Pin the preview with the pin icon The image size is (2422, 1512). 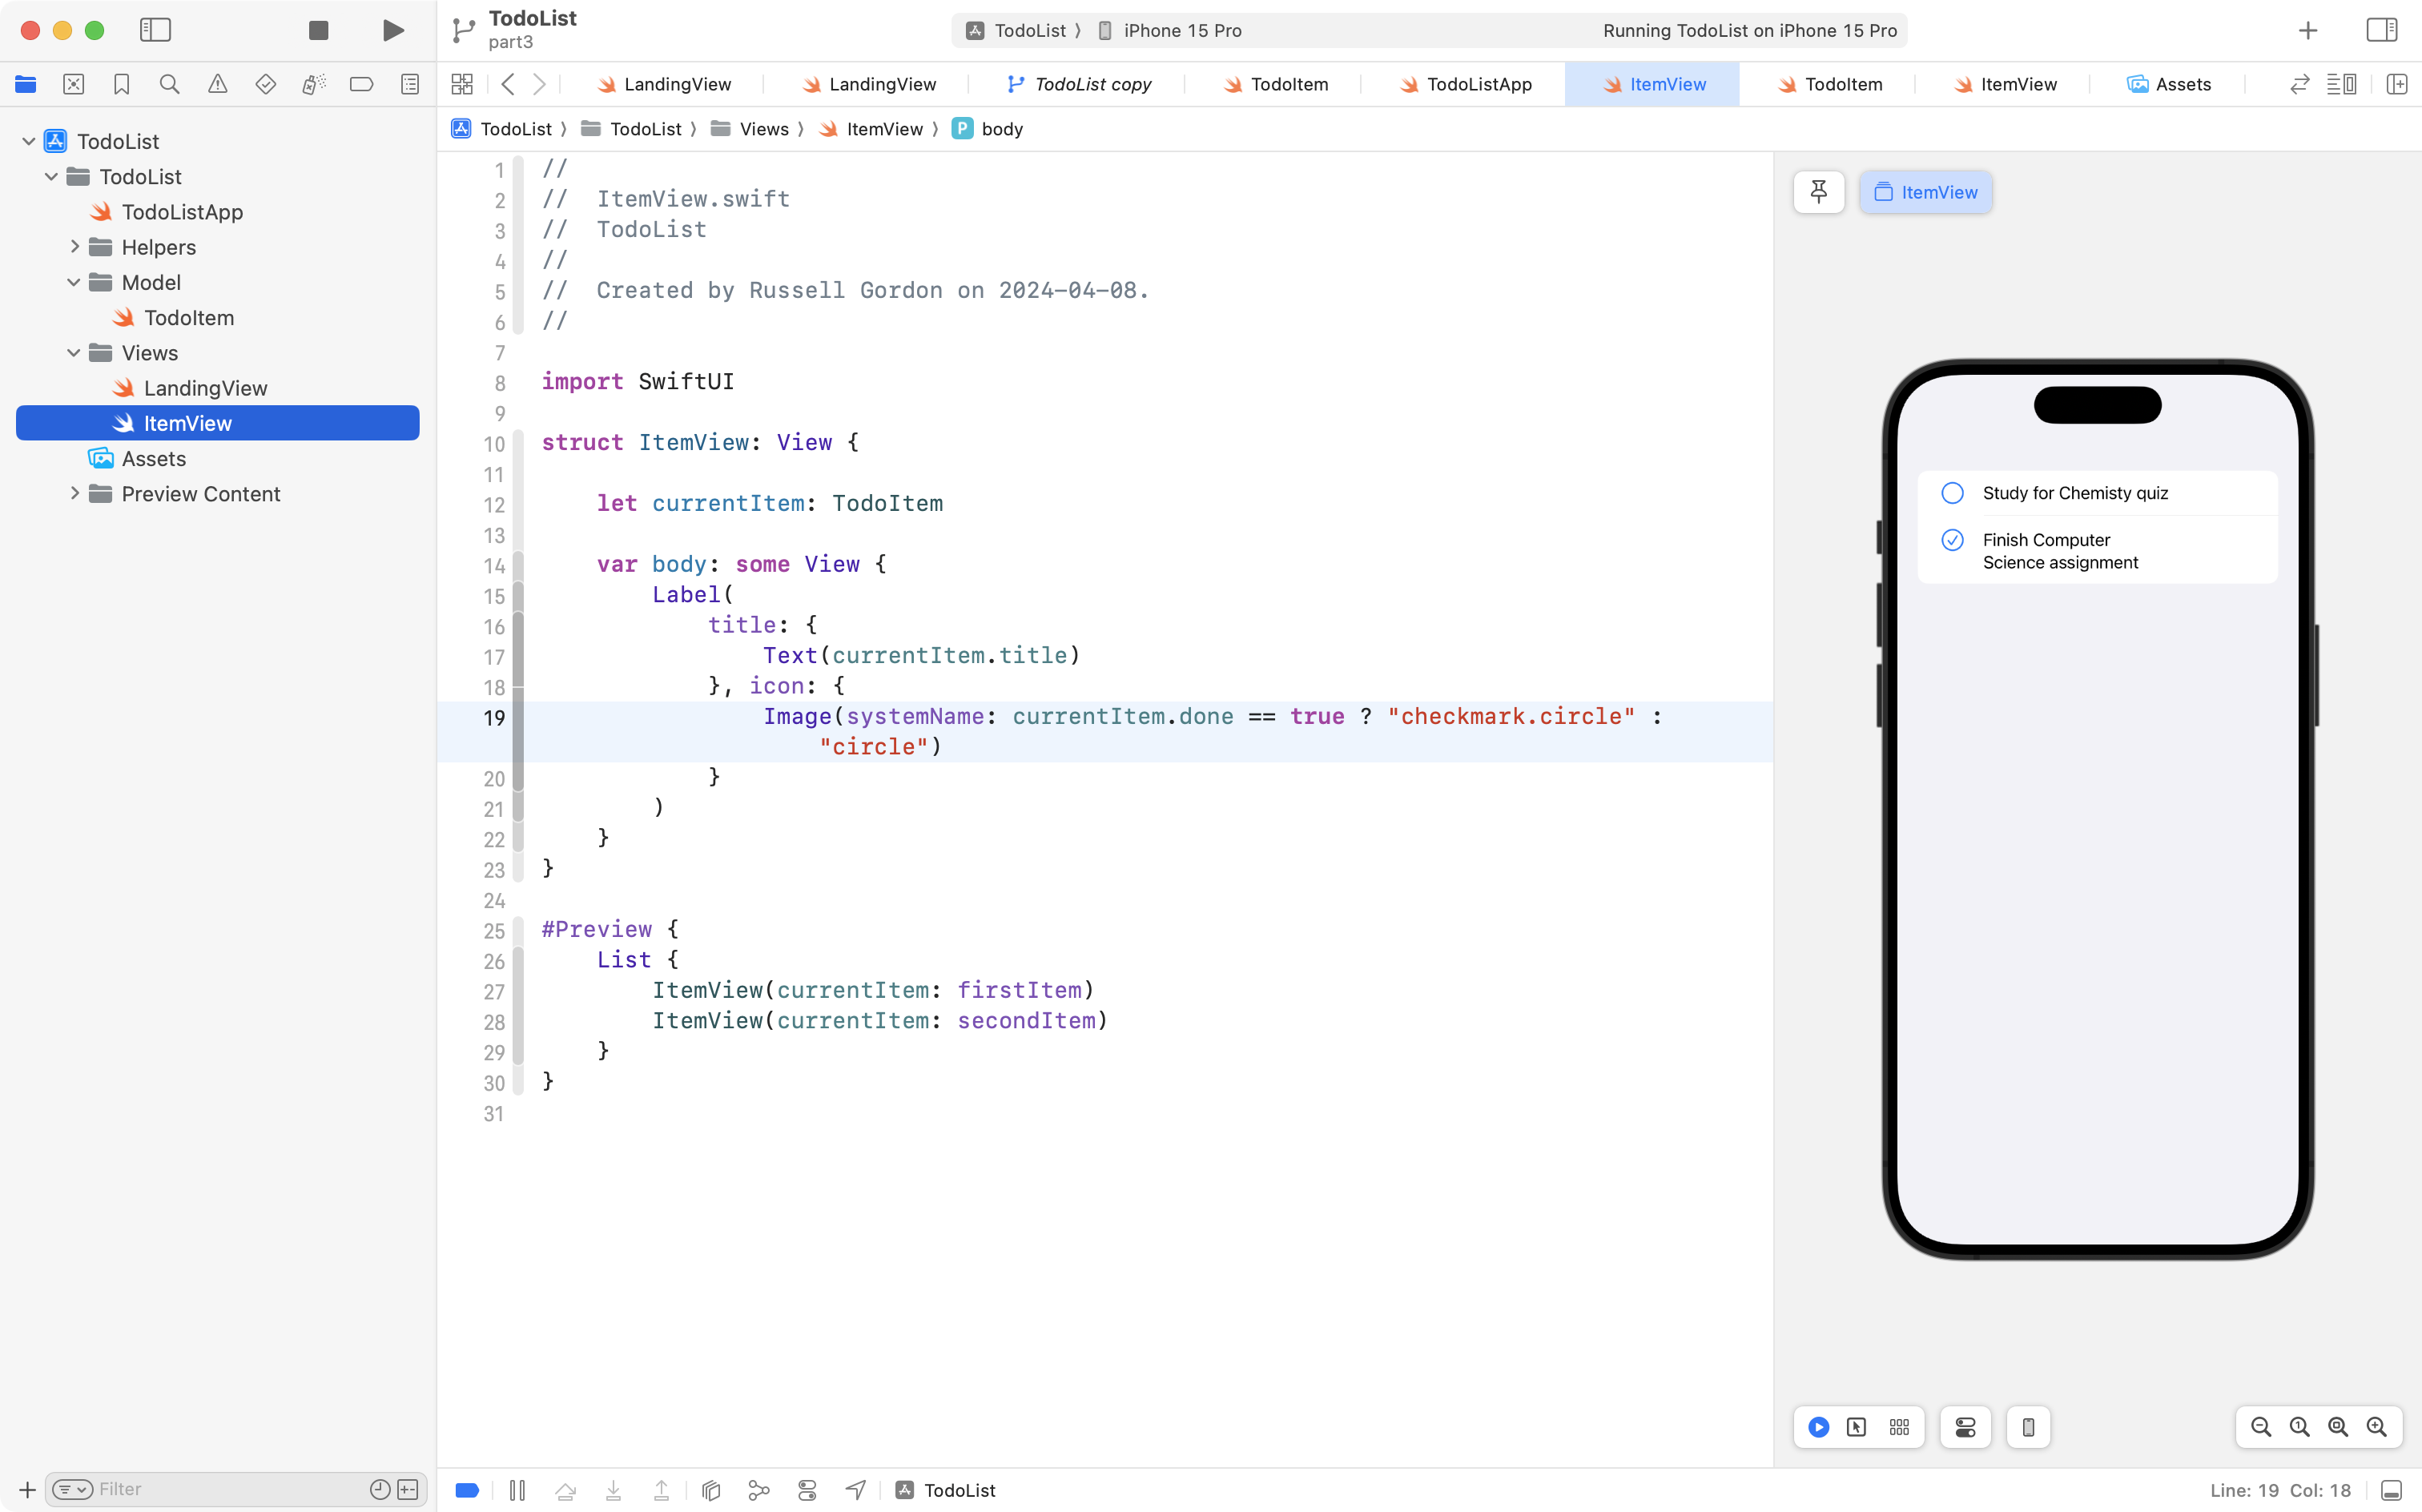(1818, 192)
